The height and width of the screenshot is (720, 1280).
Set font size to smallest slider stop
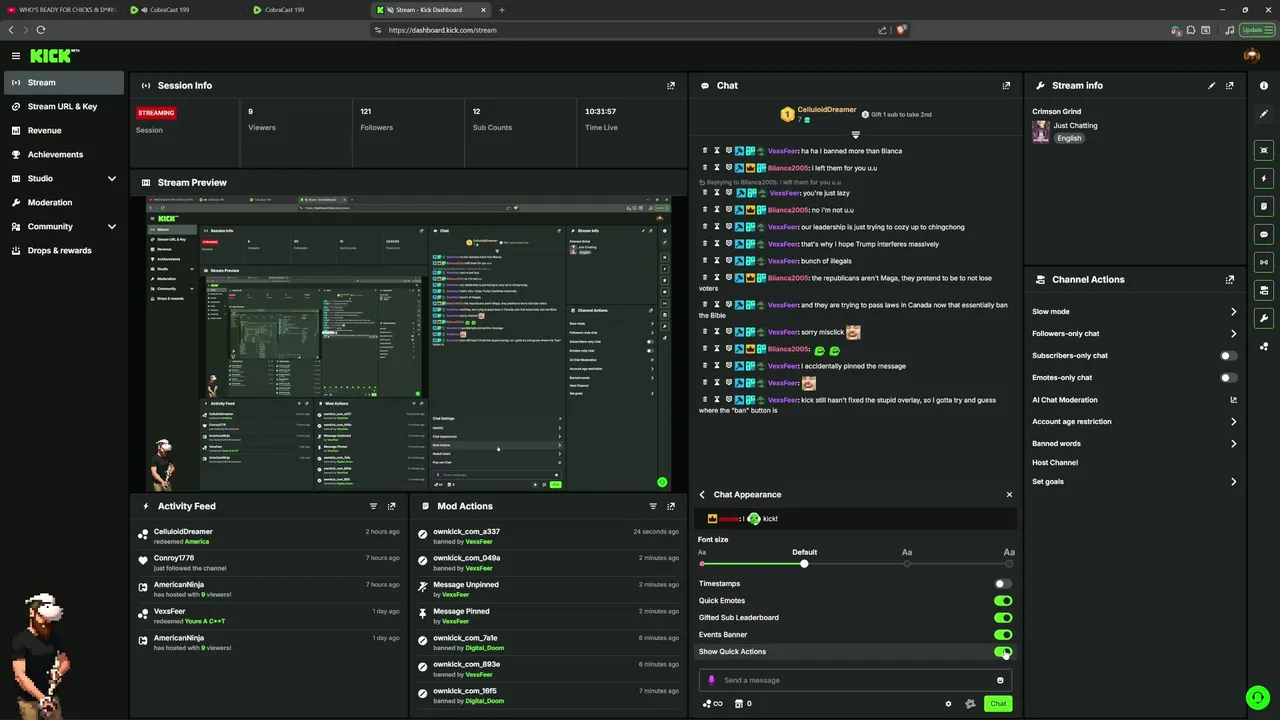(x=702, y=564)
